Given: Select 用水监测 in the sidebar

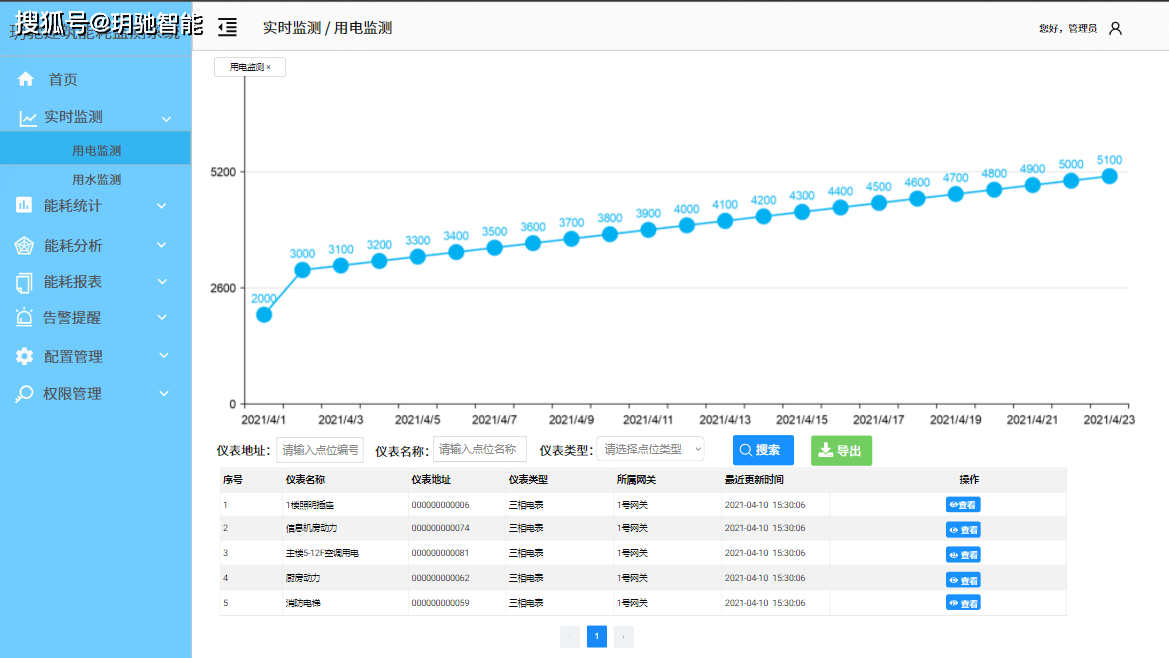Looking at the screenshot, I should pyautogui.click(x=96, y=180).
